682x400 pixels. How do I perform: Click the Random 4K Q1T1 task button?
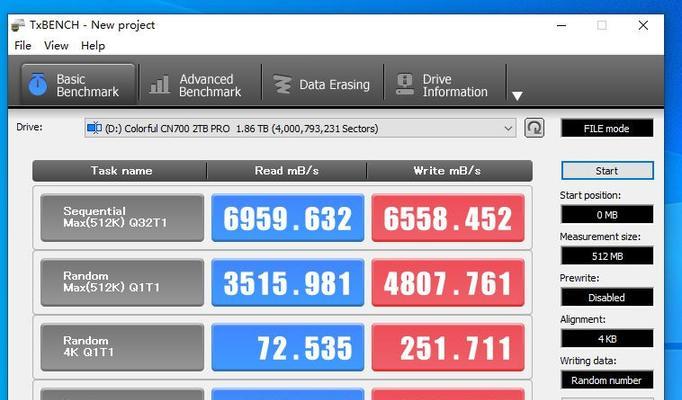pyautogui.click(x=122, y=347)
